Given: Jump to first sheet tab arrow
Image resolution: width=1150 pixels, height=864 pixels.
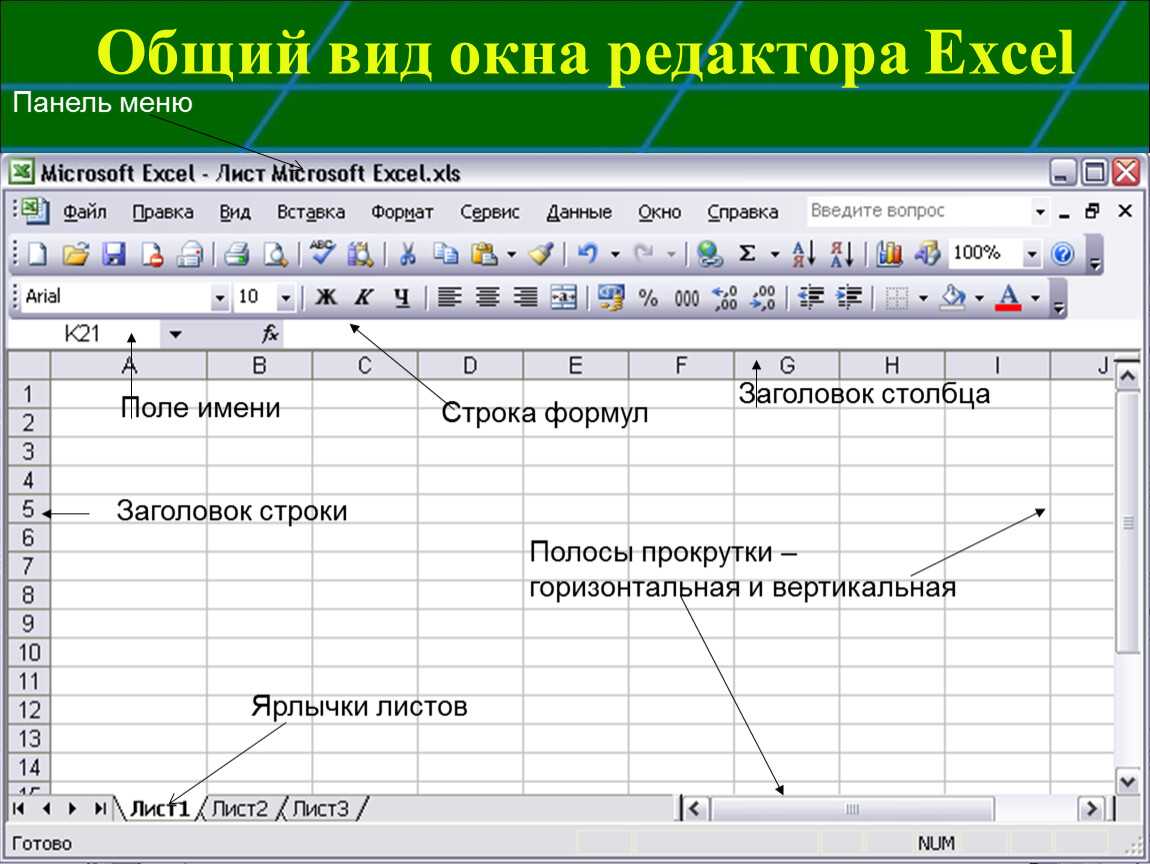Looking at the screenshot, I should tap(19, 809).
